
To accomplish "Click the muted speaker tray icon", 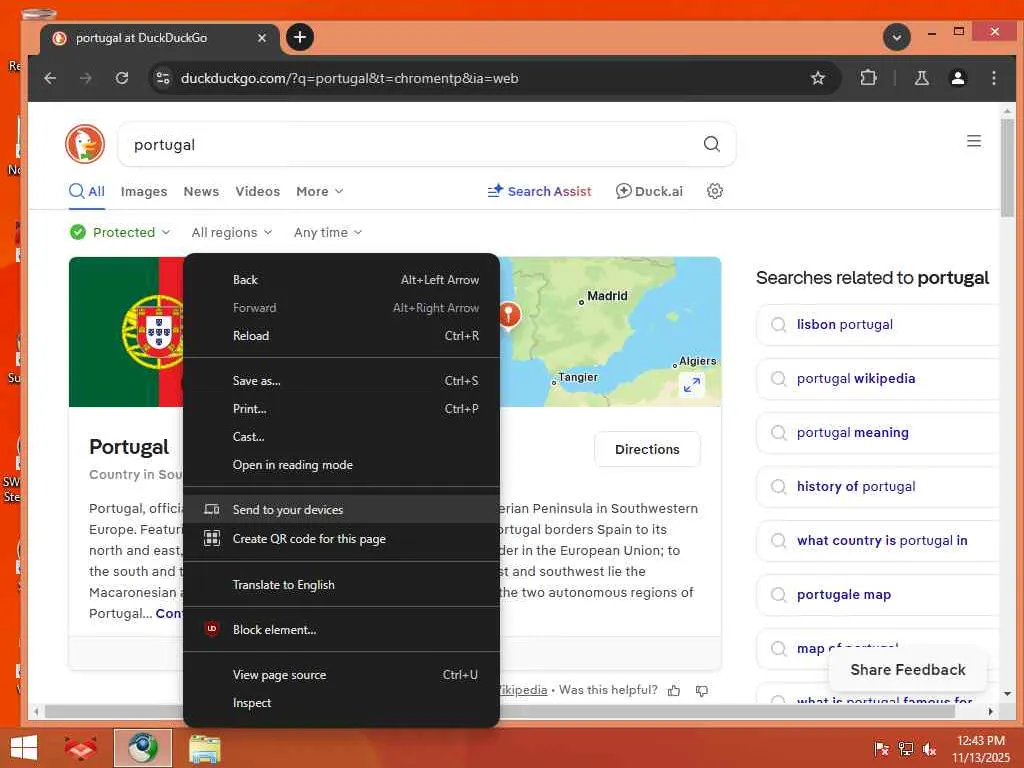I will [929, 749].
